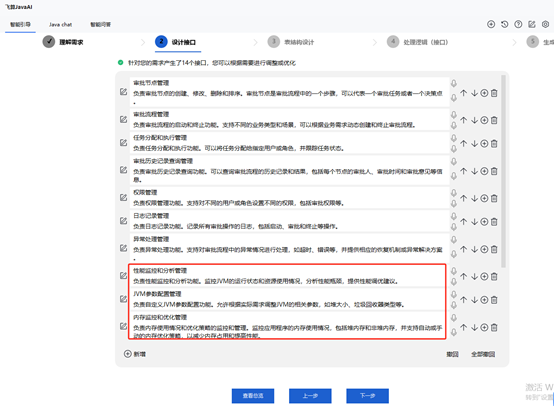Image resolution: width=554 pixels, height=406 pixels.
Task: Click into the 任务分配和执行管理 description text
Action: [x=238, y=148]
